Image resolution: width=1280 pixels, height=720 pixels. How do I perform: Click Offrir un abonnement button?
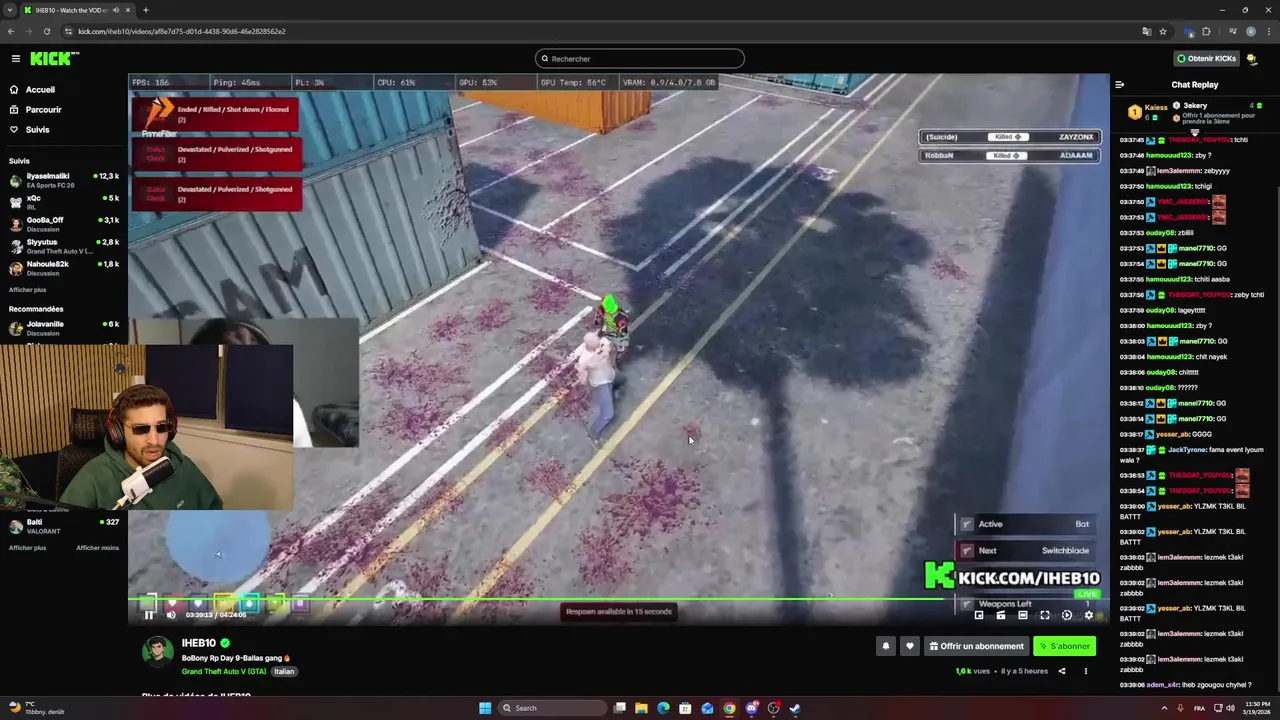(x=976, y=646)
